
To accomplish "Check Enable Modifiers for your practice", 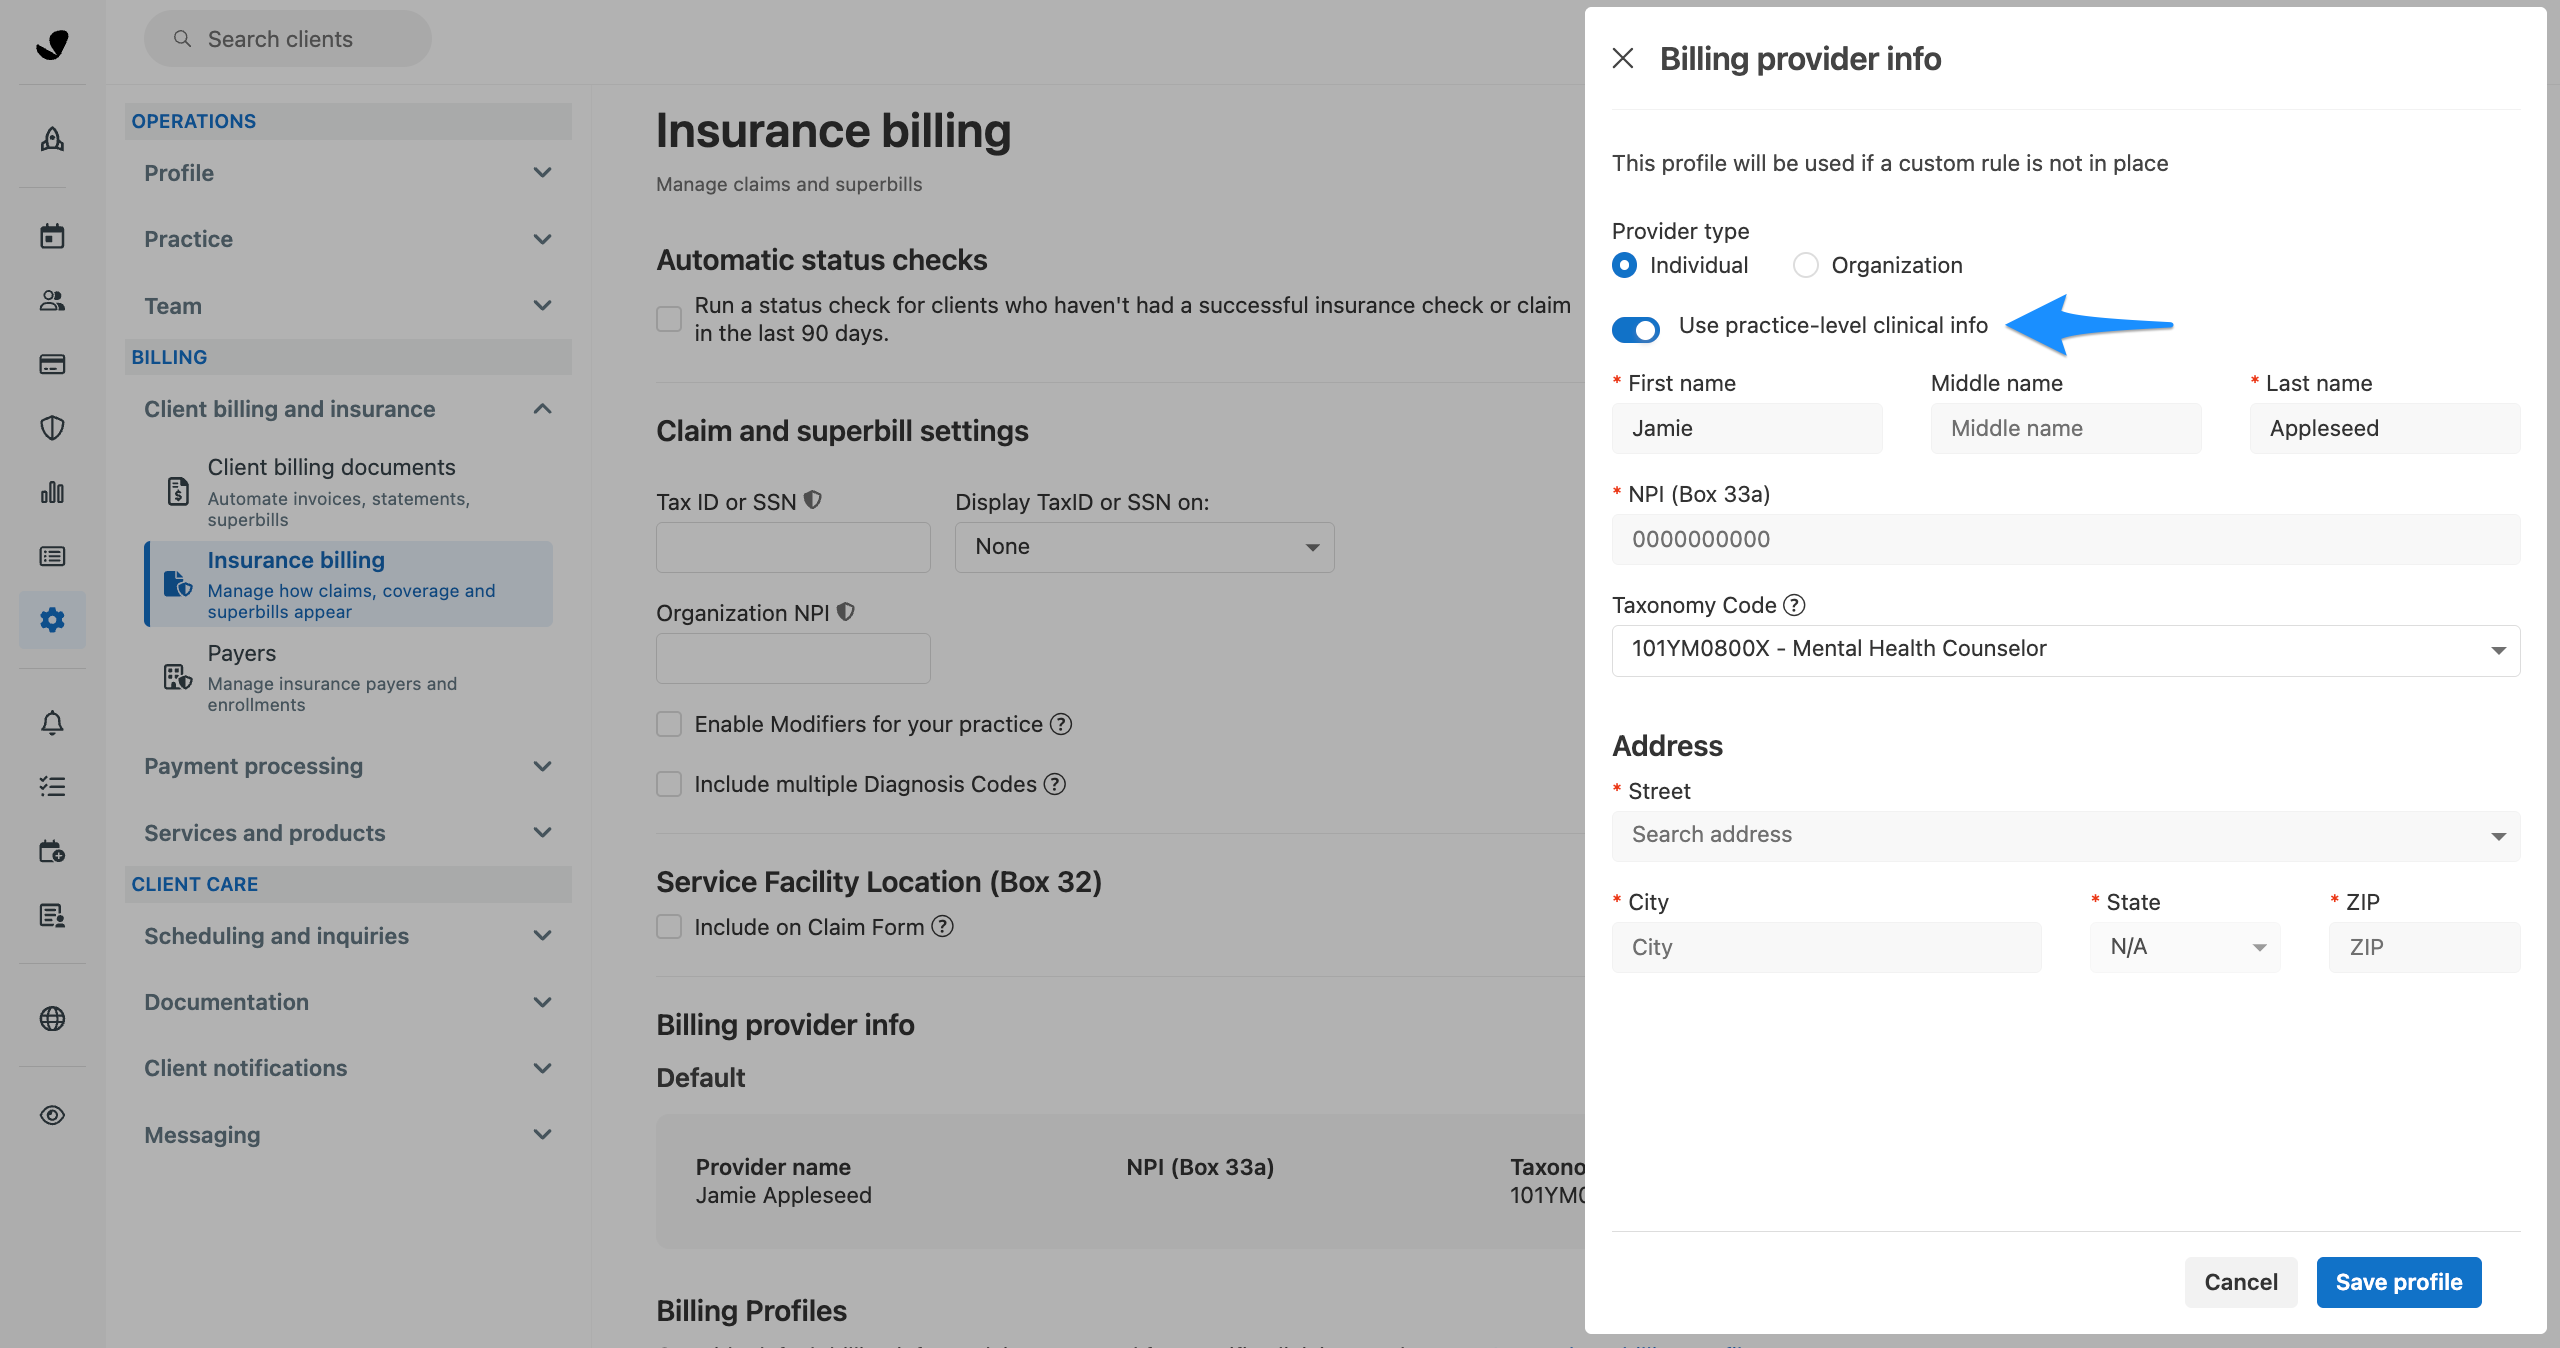I will (x=669, y=724).
